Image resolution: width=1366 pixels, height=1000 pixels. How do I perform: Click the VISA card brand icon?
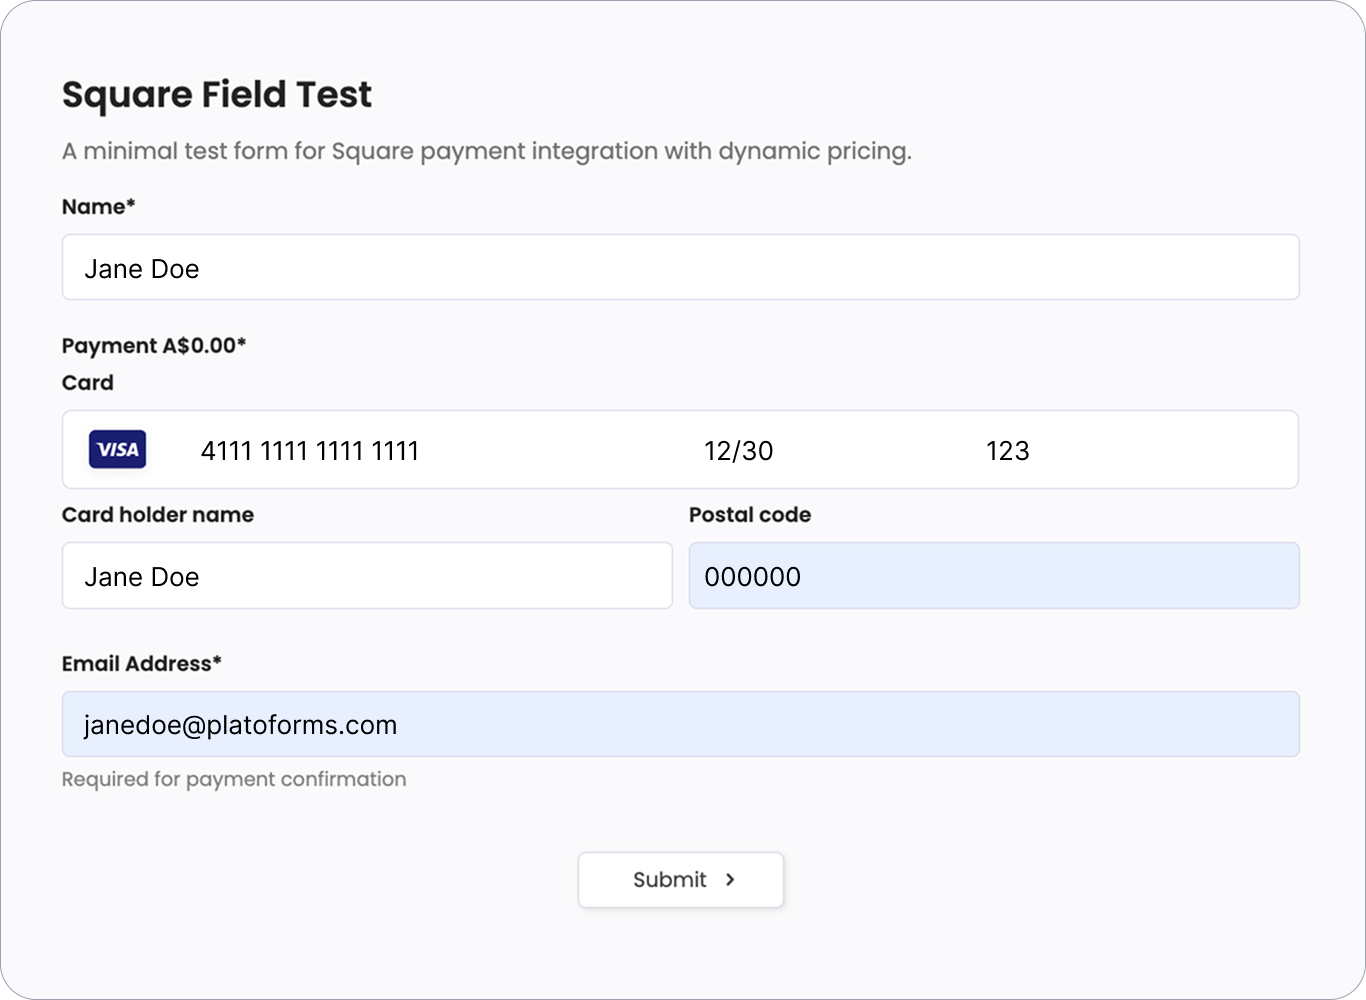point(118,450)
